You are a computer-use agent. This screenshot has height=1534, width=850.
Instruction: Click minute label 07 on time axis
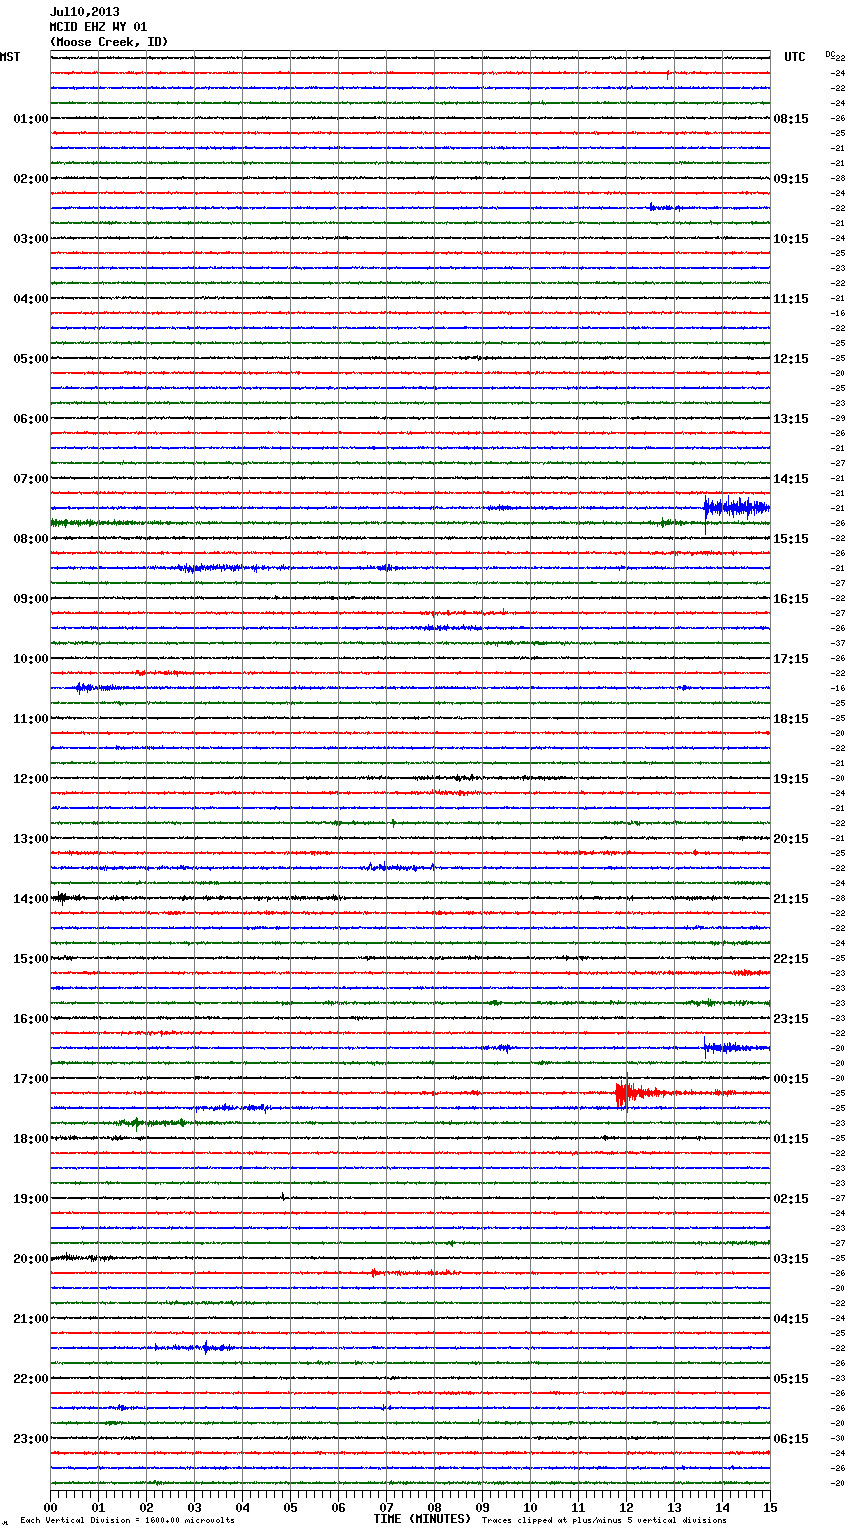387,1507
